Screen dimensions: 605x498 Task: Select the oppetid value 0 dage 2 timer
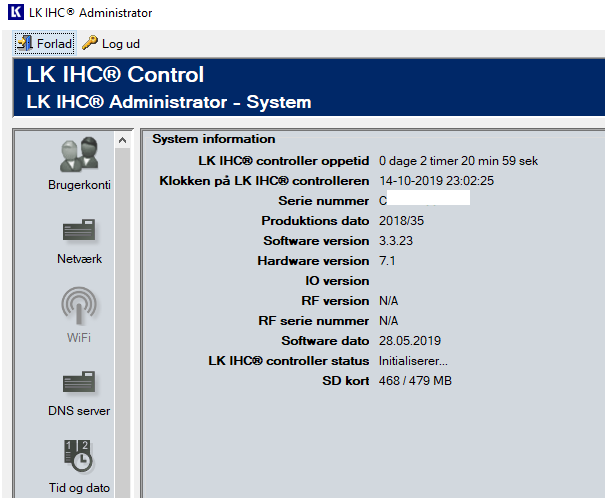(x=458, y=161)
